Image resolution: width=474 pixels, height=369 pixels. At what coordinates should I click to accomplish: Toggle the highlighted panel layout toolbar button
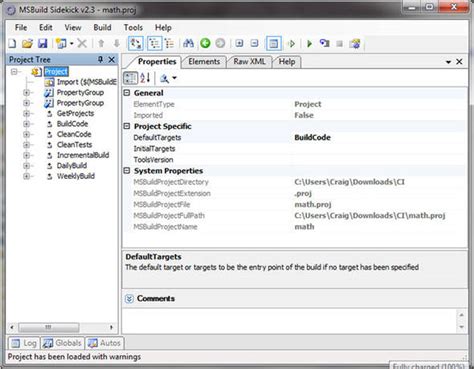(273, 43)
